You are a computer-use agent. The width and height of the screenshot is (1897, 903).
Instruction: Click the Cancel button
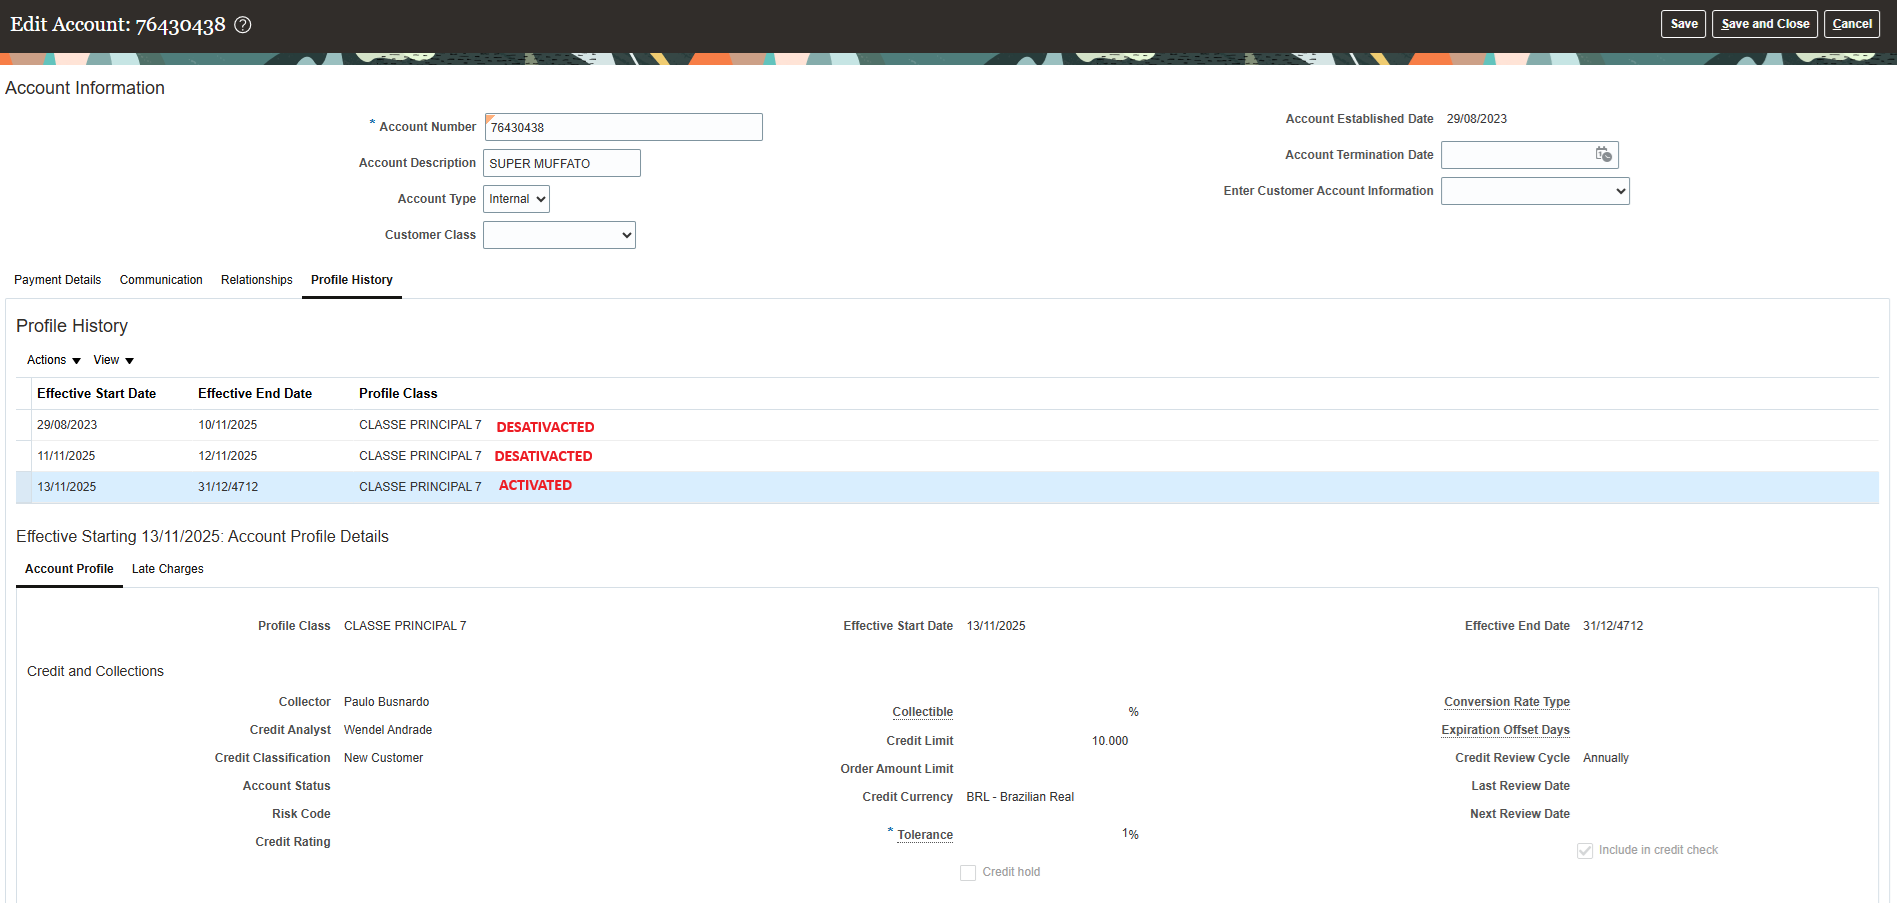pyautogui.click(x=1852, y=23)
